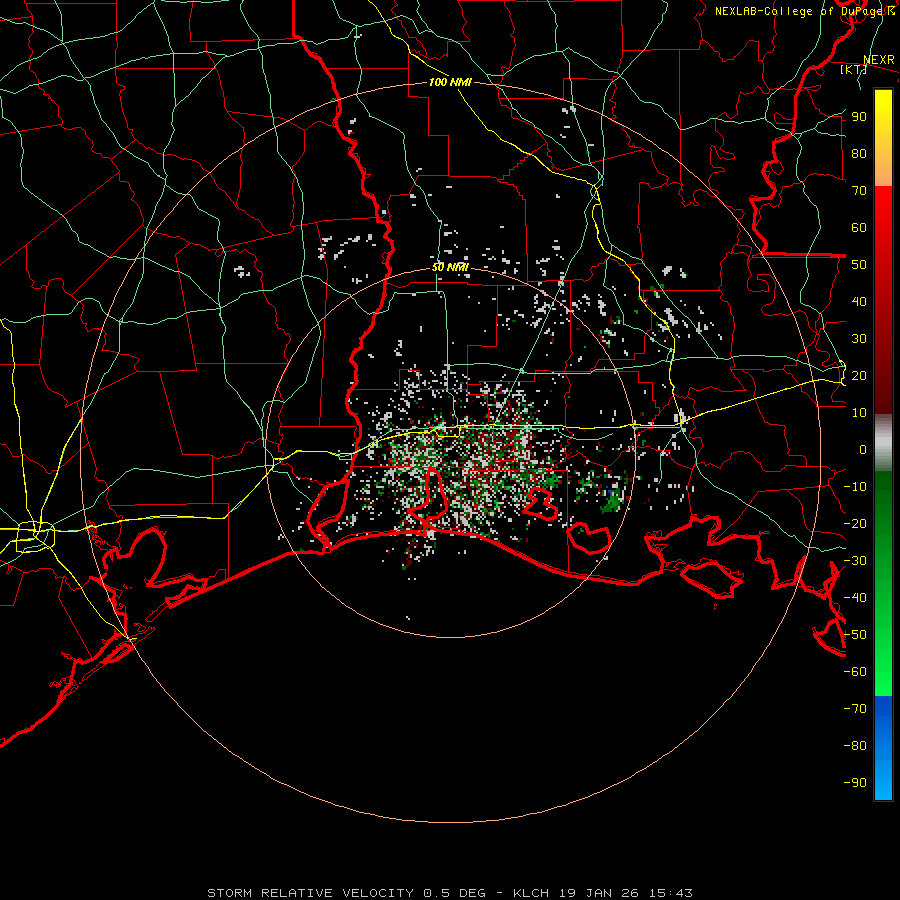Select the -70 value on velocity scale
The image size is (900, 900).
coord(855,709)
